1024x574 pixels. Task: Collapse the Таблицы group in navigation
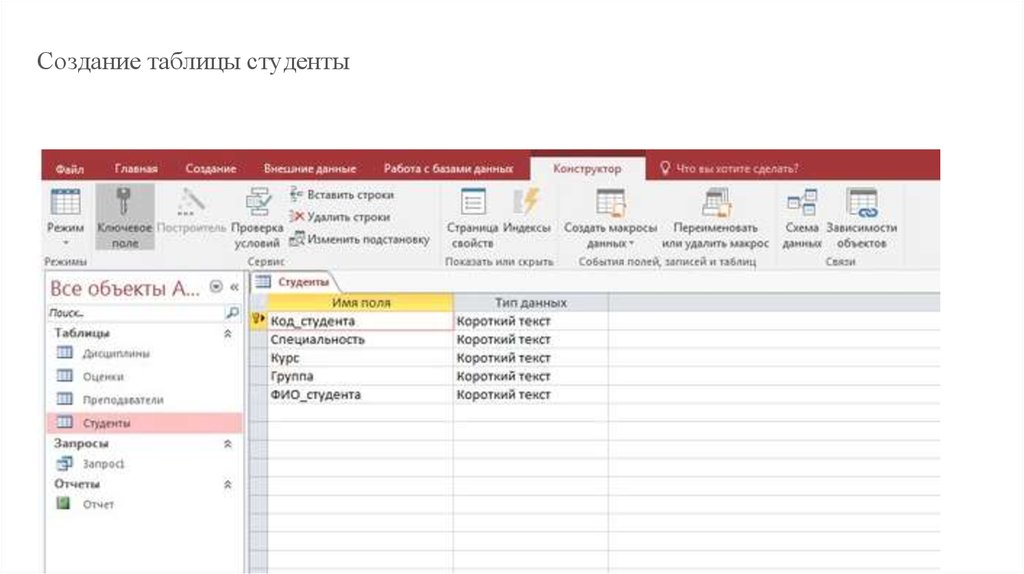coord(227,333)
